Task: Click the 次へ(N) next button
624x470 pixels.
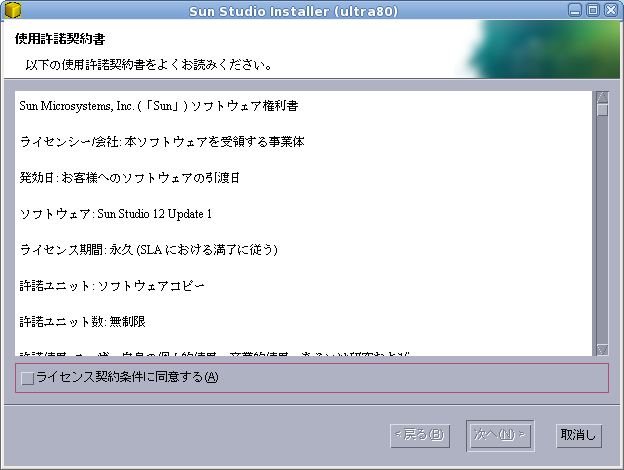Action: click(500, 435)
